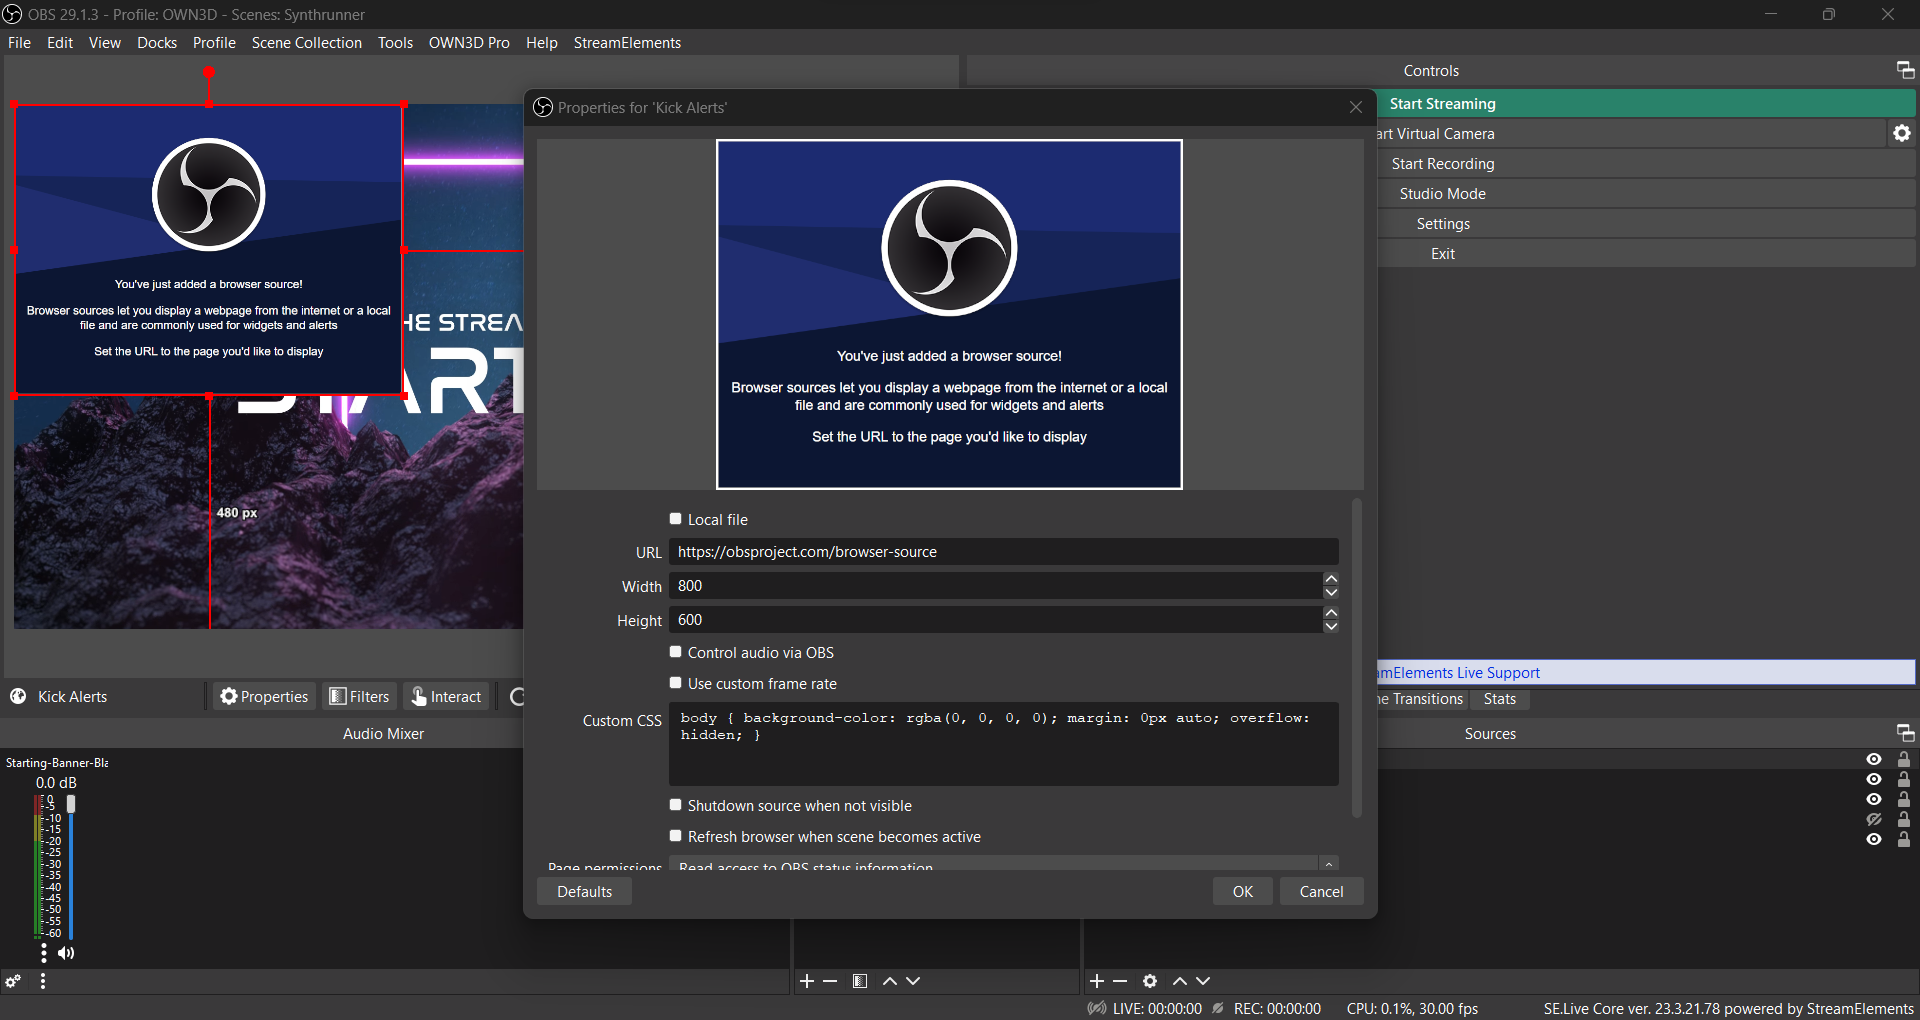Open the Tools menu
Image resolution: width=1920 pixels, height=1020 pixels.
395,42
